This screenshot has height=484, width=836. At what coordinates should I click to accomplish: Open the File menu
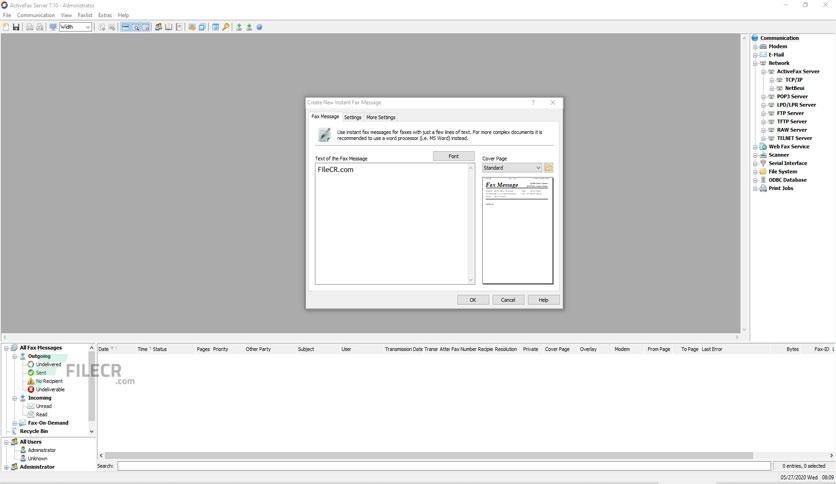(7, 15)
